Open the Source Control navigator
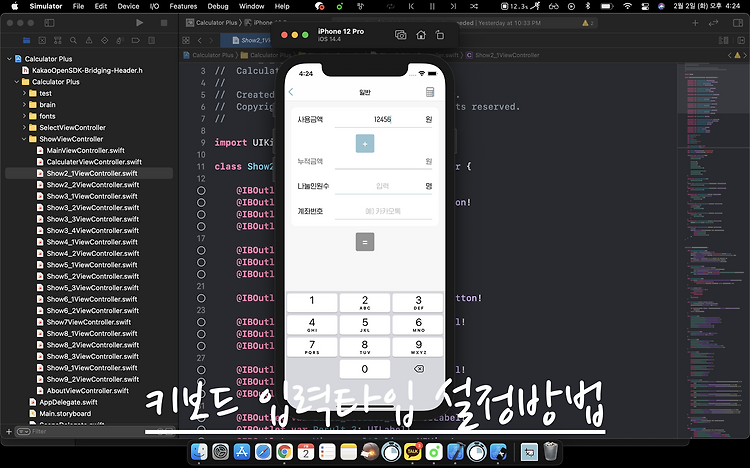750x468 pixels. coord(42,41)
